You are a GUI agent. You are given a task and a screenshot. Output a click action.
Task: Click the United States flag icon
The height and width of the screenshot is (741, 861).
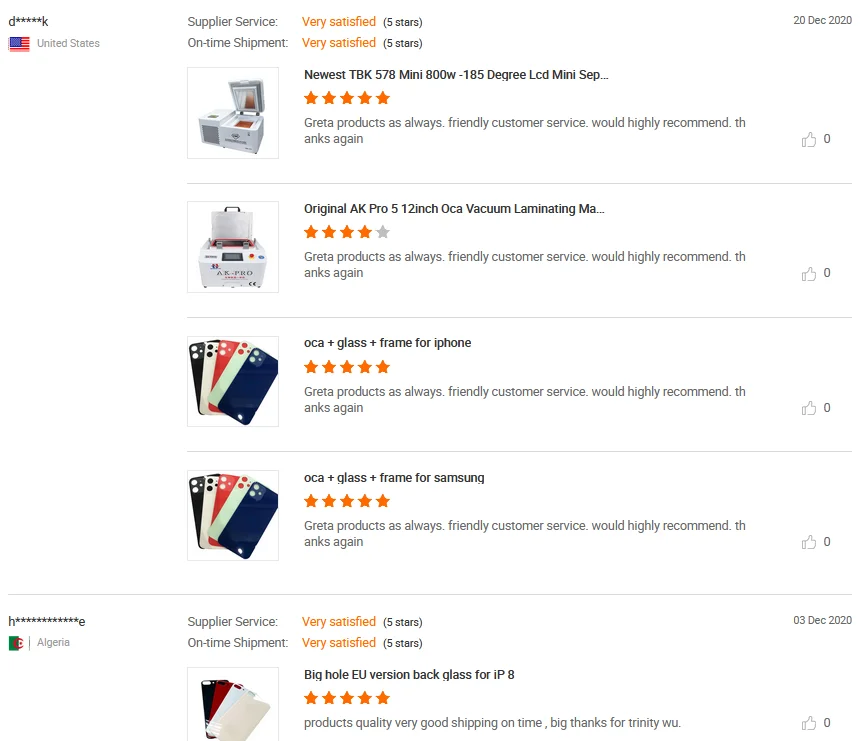point(19,43)
